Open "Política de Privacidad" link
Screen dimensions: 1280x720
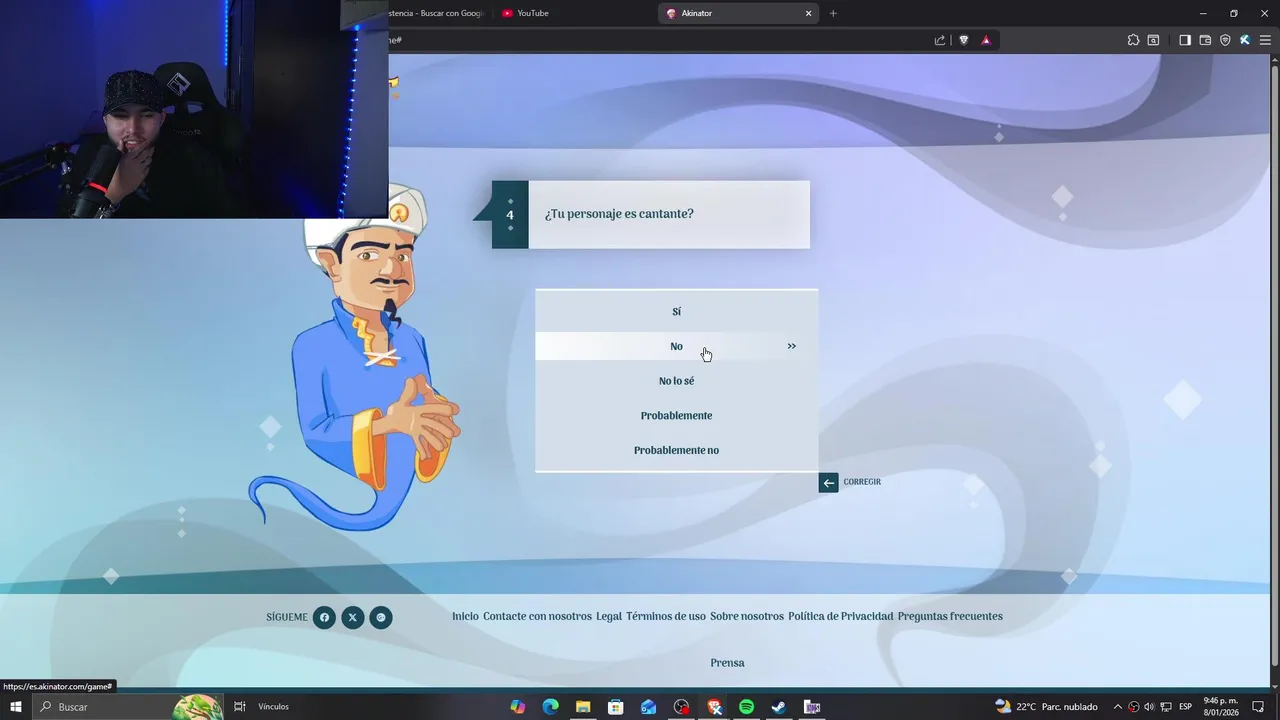[x=840, y=616]
